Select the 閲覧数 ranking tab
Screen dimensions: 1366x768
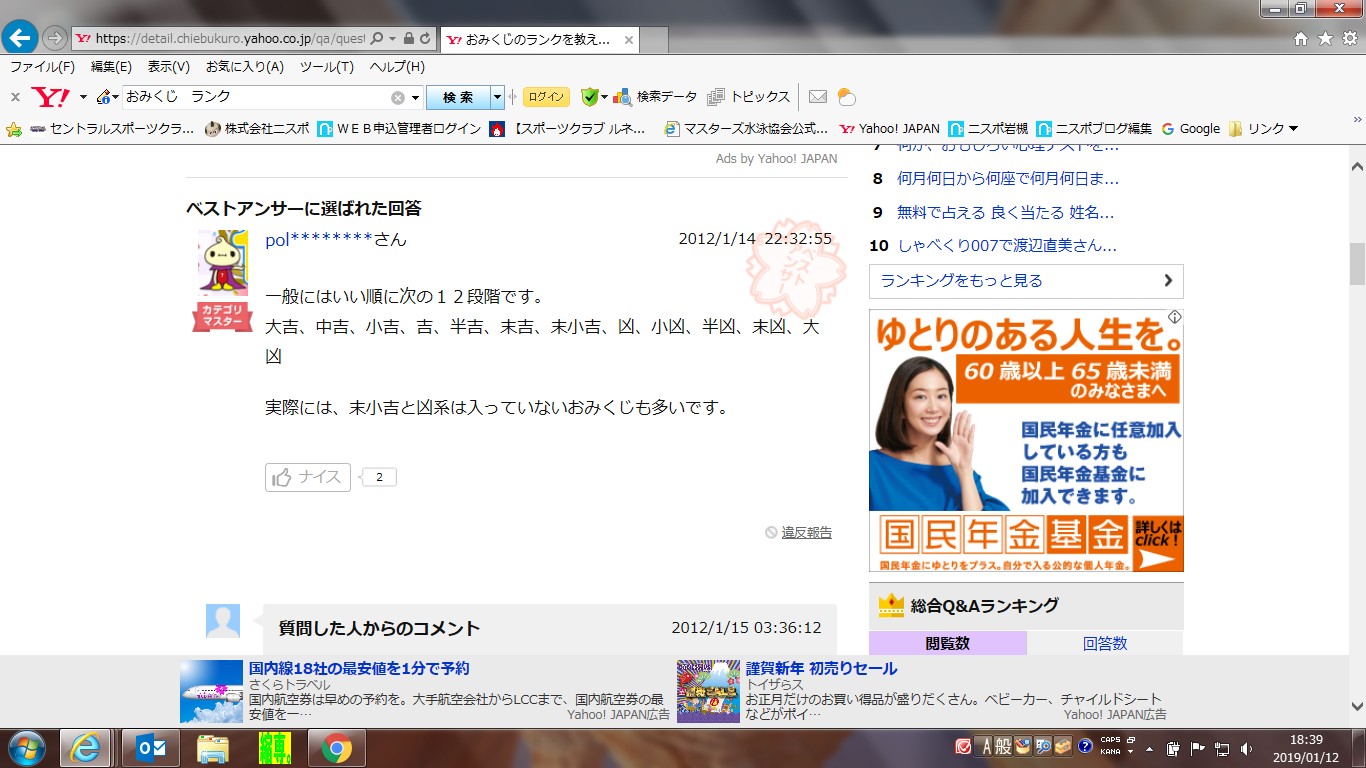(x=947, y=643)
